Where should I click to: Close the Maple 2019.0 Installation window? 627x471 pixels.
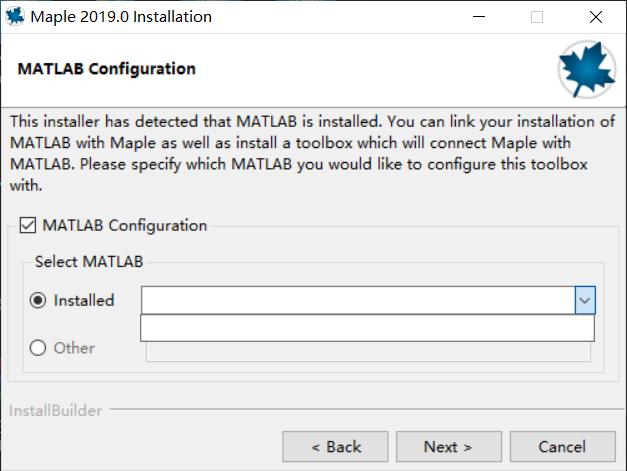(x=596, y=17)
